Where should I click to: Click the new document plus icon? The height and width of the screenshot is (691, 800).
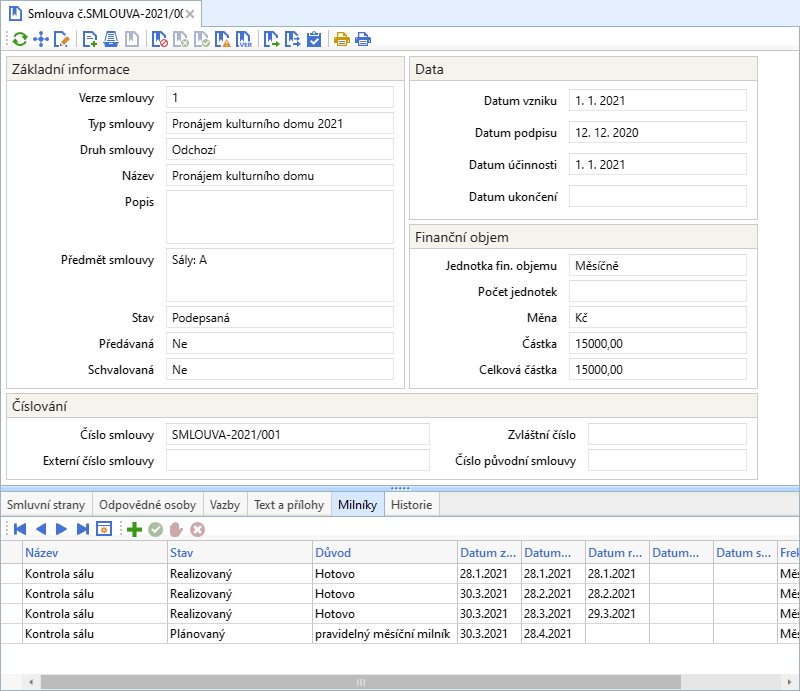click(91, 40)
